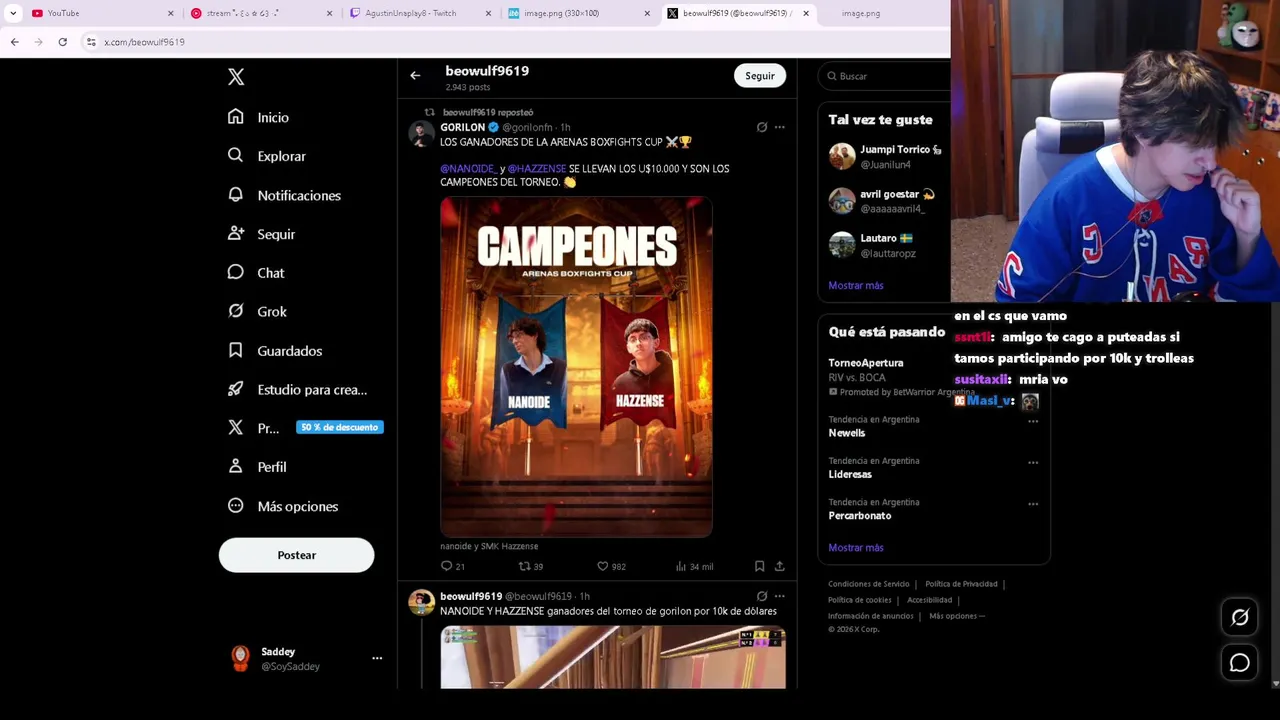Screen dimensions: 1280x720
Task: Show more trends link
Action: [x=856, y=548]
